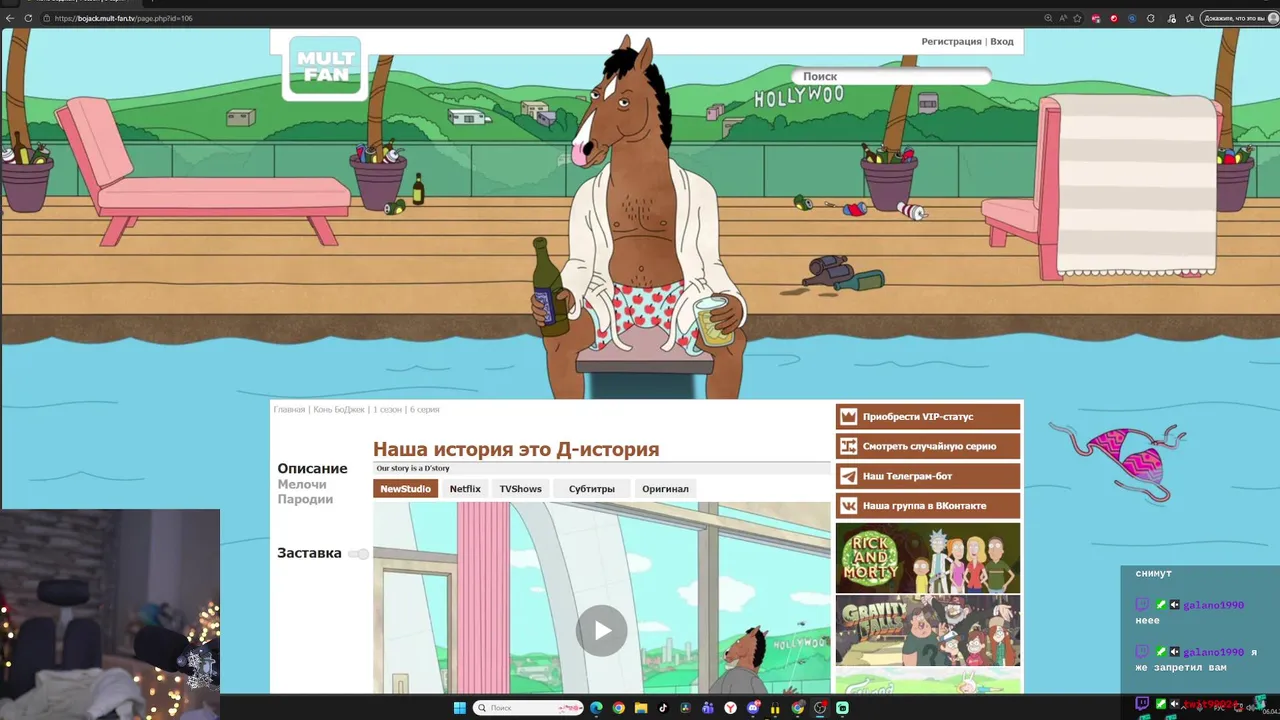The image size is (1280, 720).
Task: Click the Докажите, что это вы profile button
Action: pyautogui.click(x=1239, y=18)
